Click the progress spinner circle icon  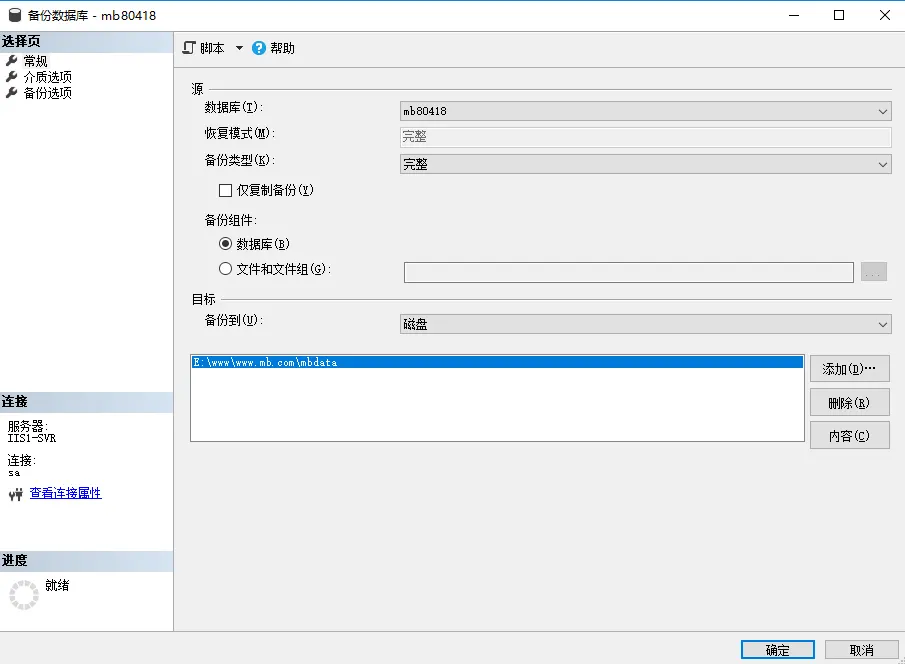24,595
